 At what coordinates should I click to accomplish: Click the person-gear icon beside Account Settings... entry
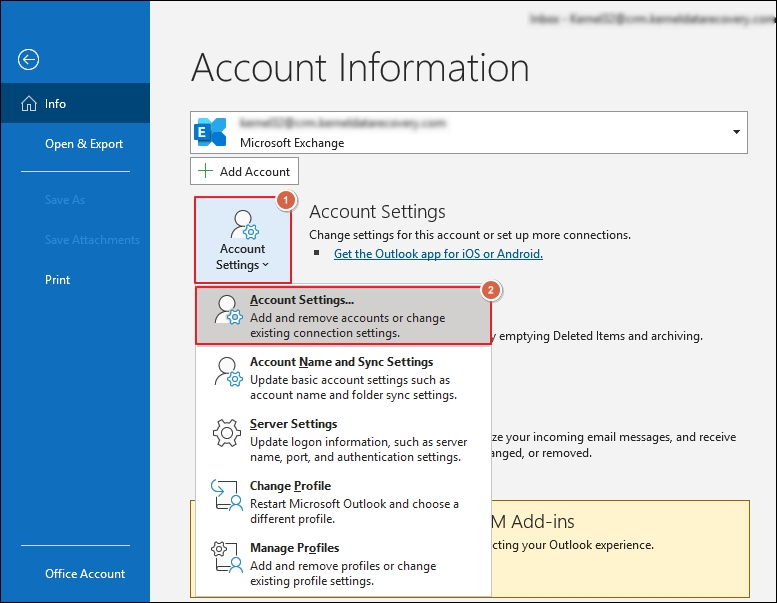(228, 310)
